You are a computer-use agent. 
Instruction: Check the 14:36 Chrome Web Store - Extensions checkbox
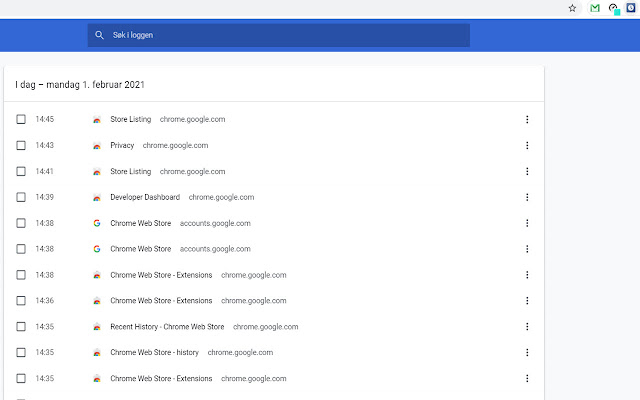[x=21, y=301]
